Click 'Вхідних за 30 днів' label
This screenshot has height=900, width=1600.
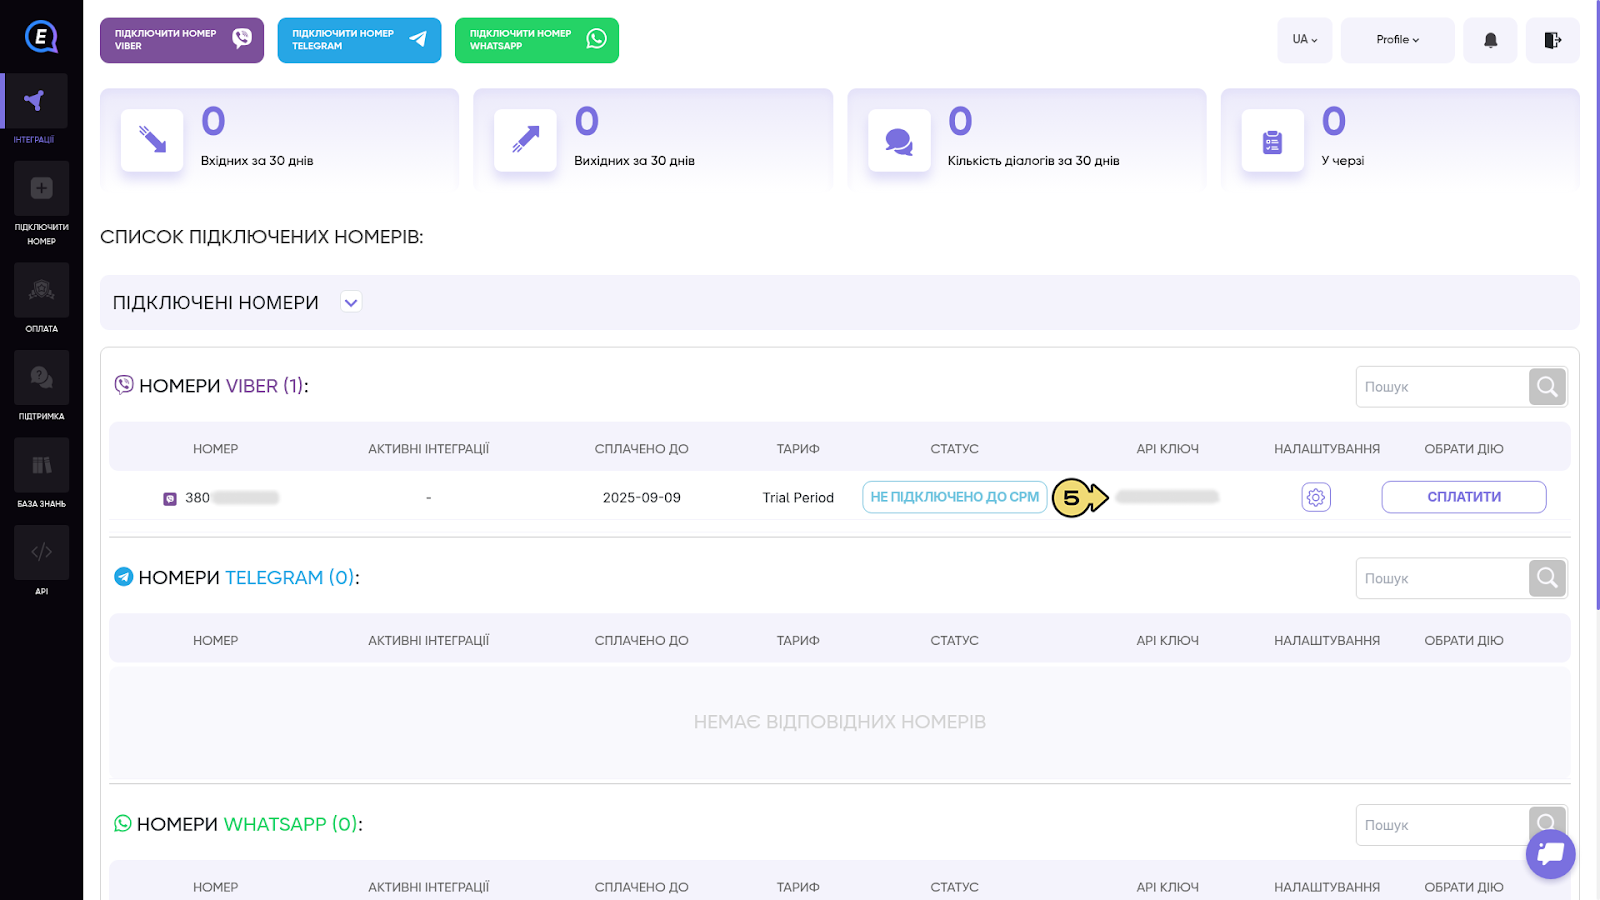257,161
